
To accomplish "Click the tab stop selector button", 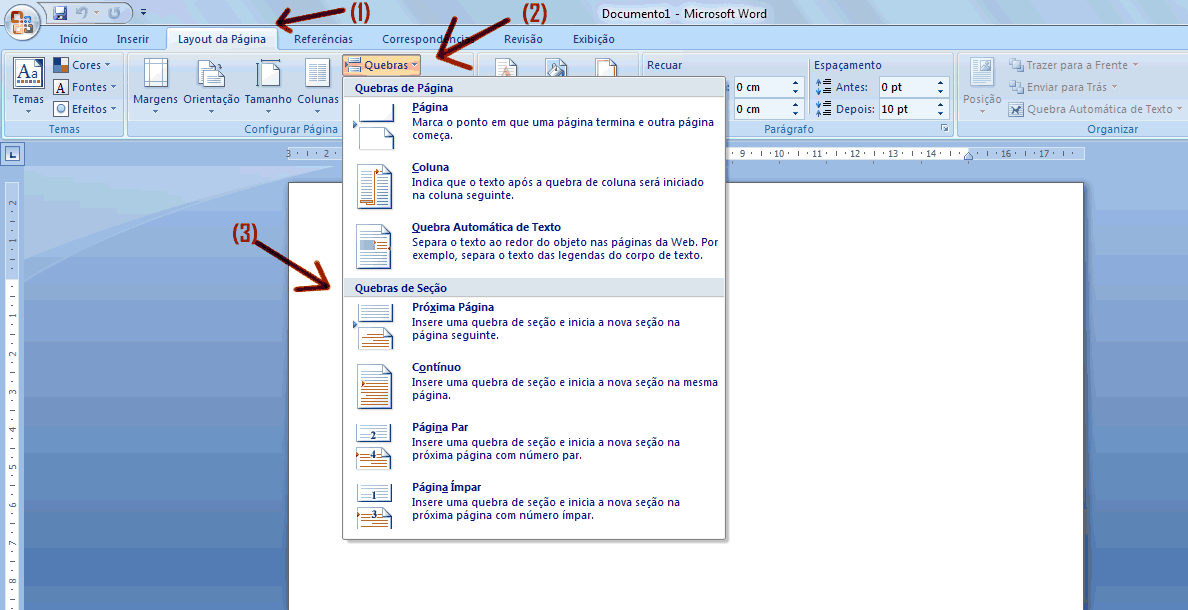I will [x=13, y=155].
